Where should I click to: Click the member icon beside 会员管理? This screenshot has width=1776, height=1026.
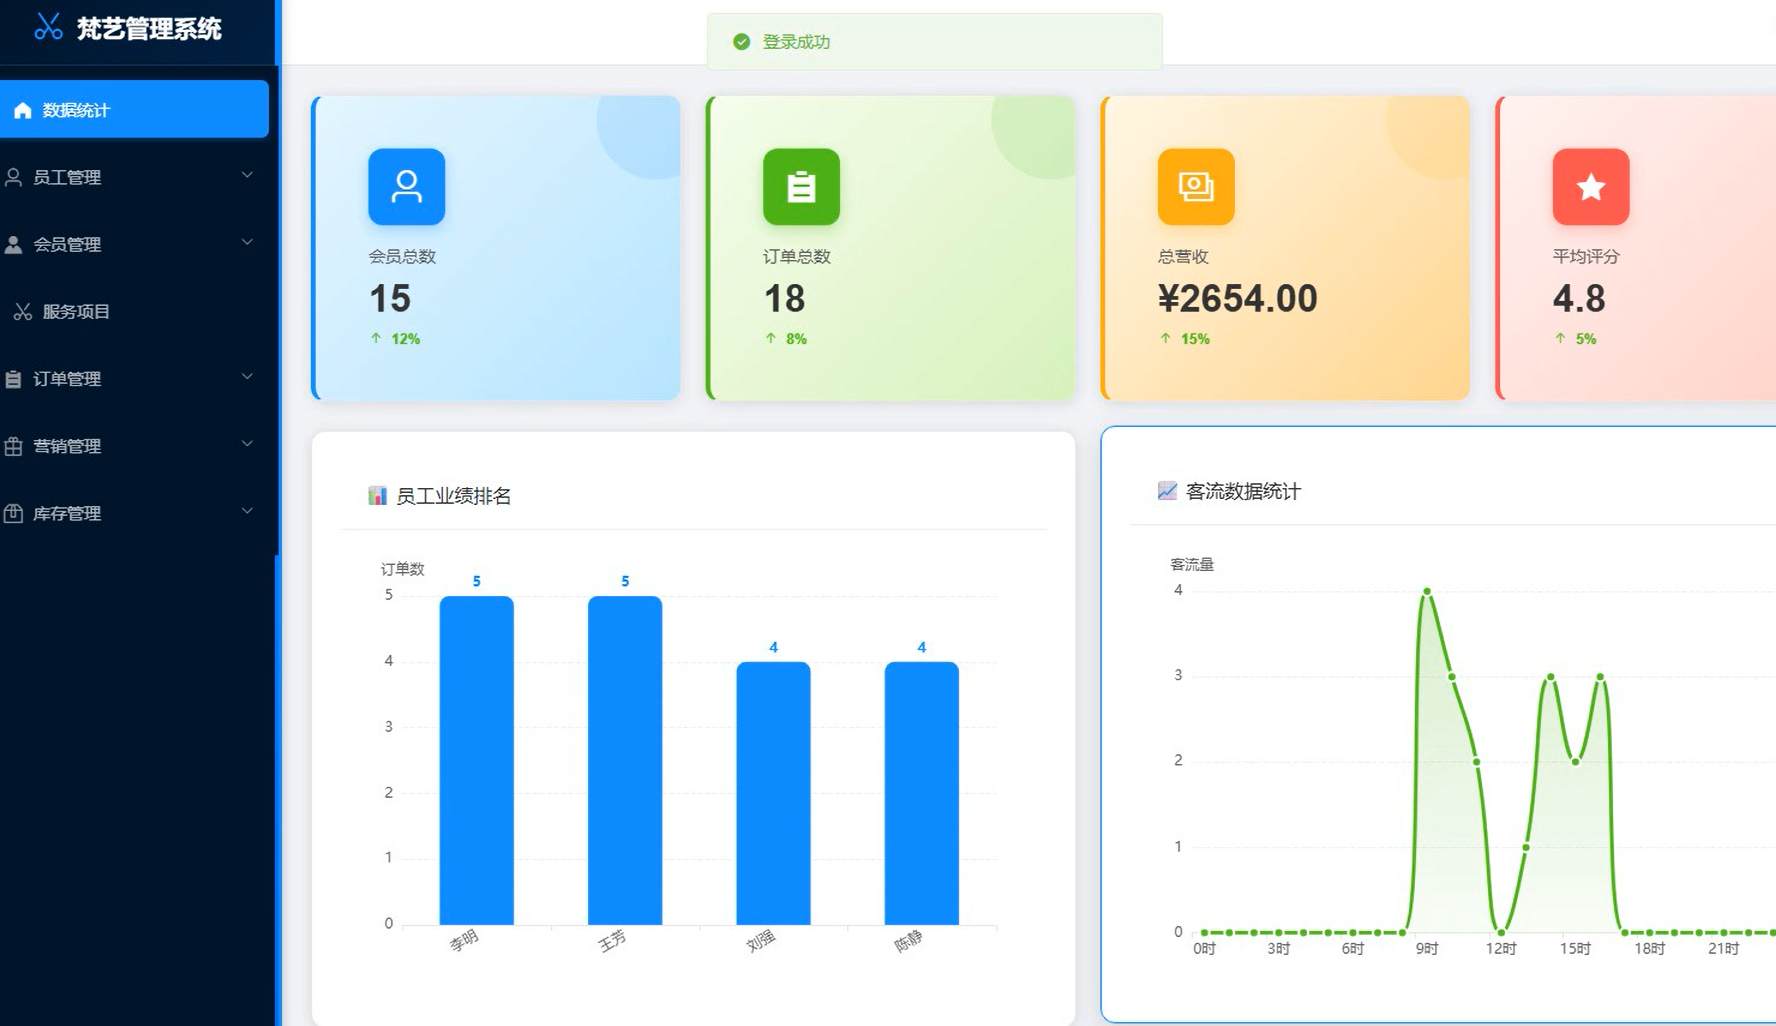pos(14,244)
